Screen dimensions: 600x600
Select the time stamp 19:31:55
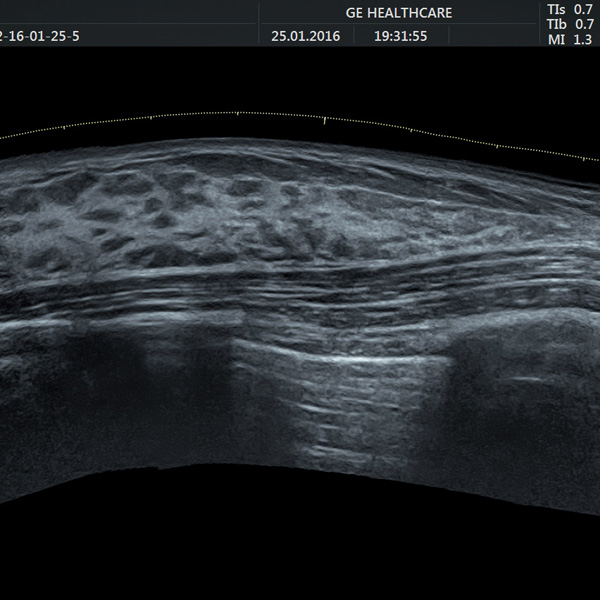pyautogui.click(x=400, y=36)
